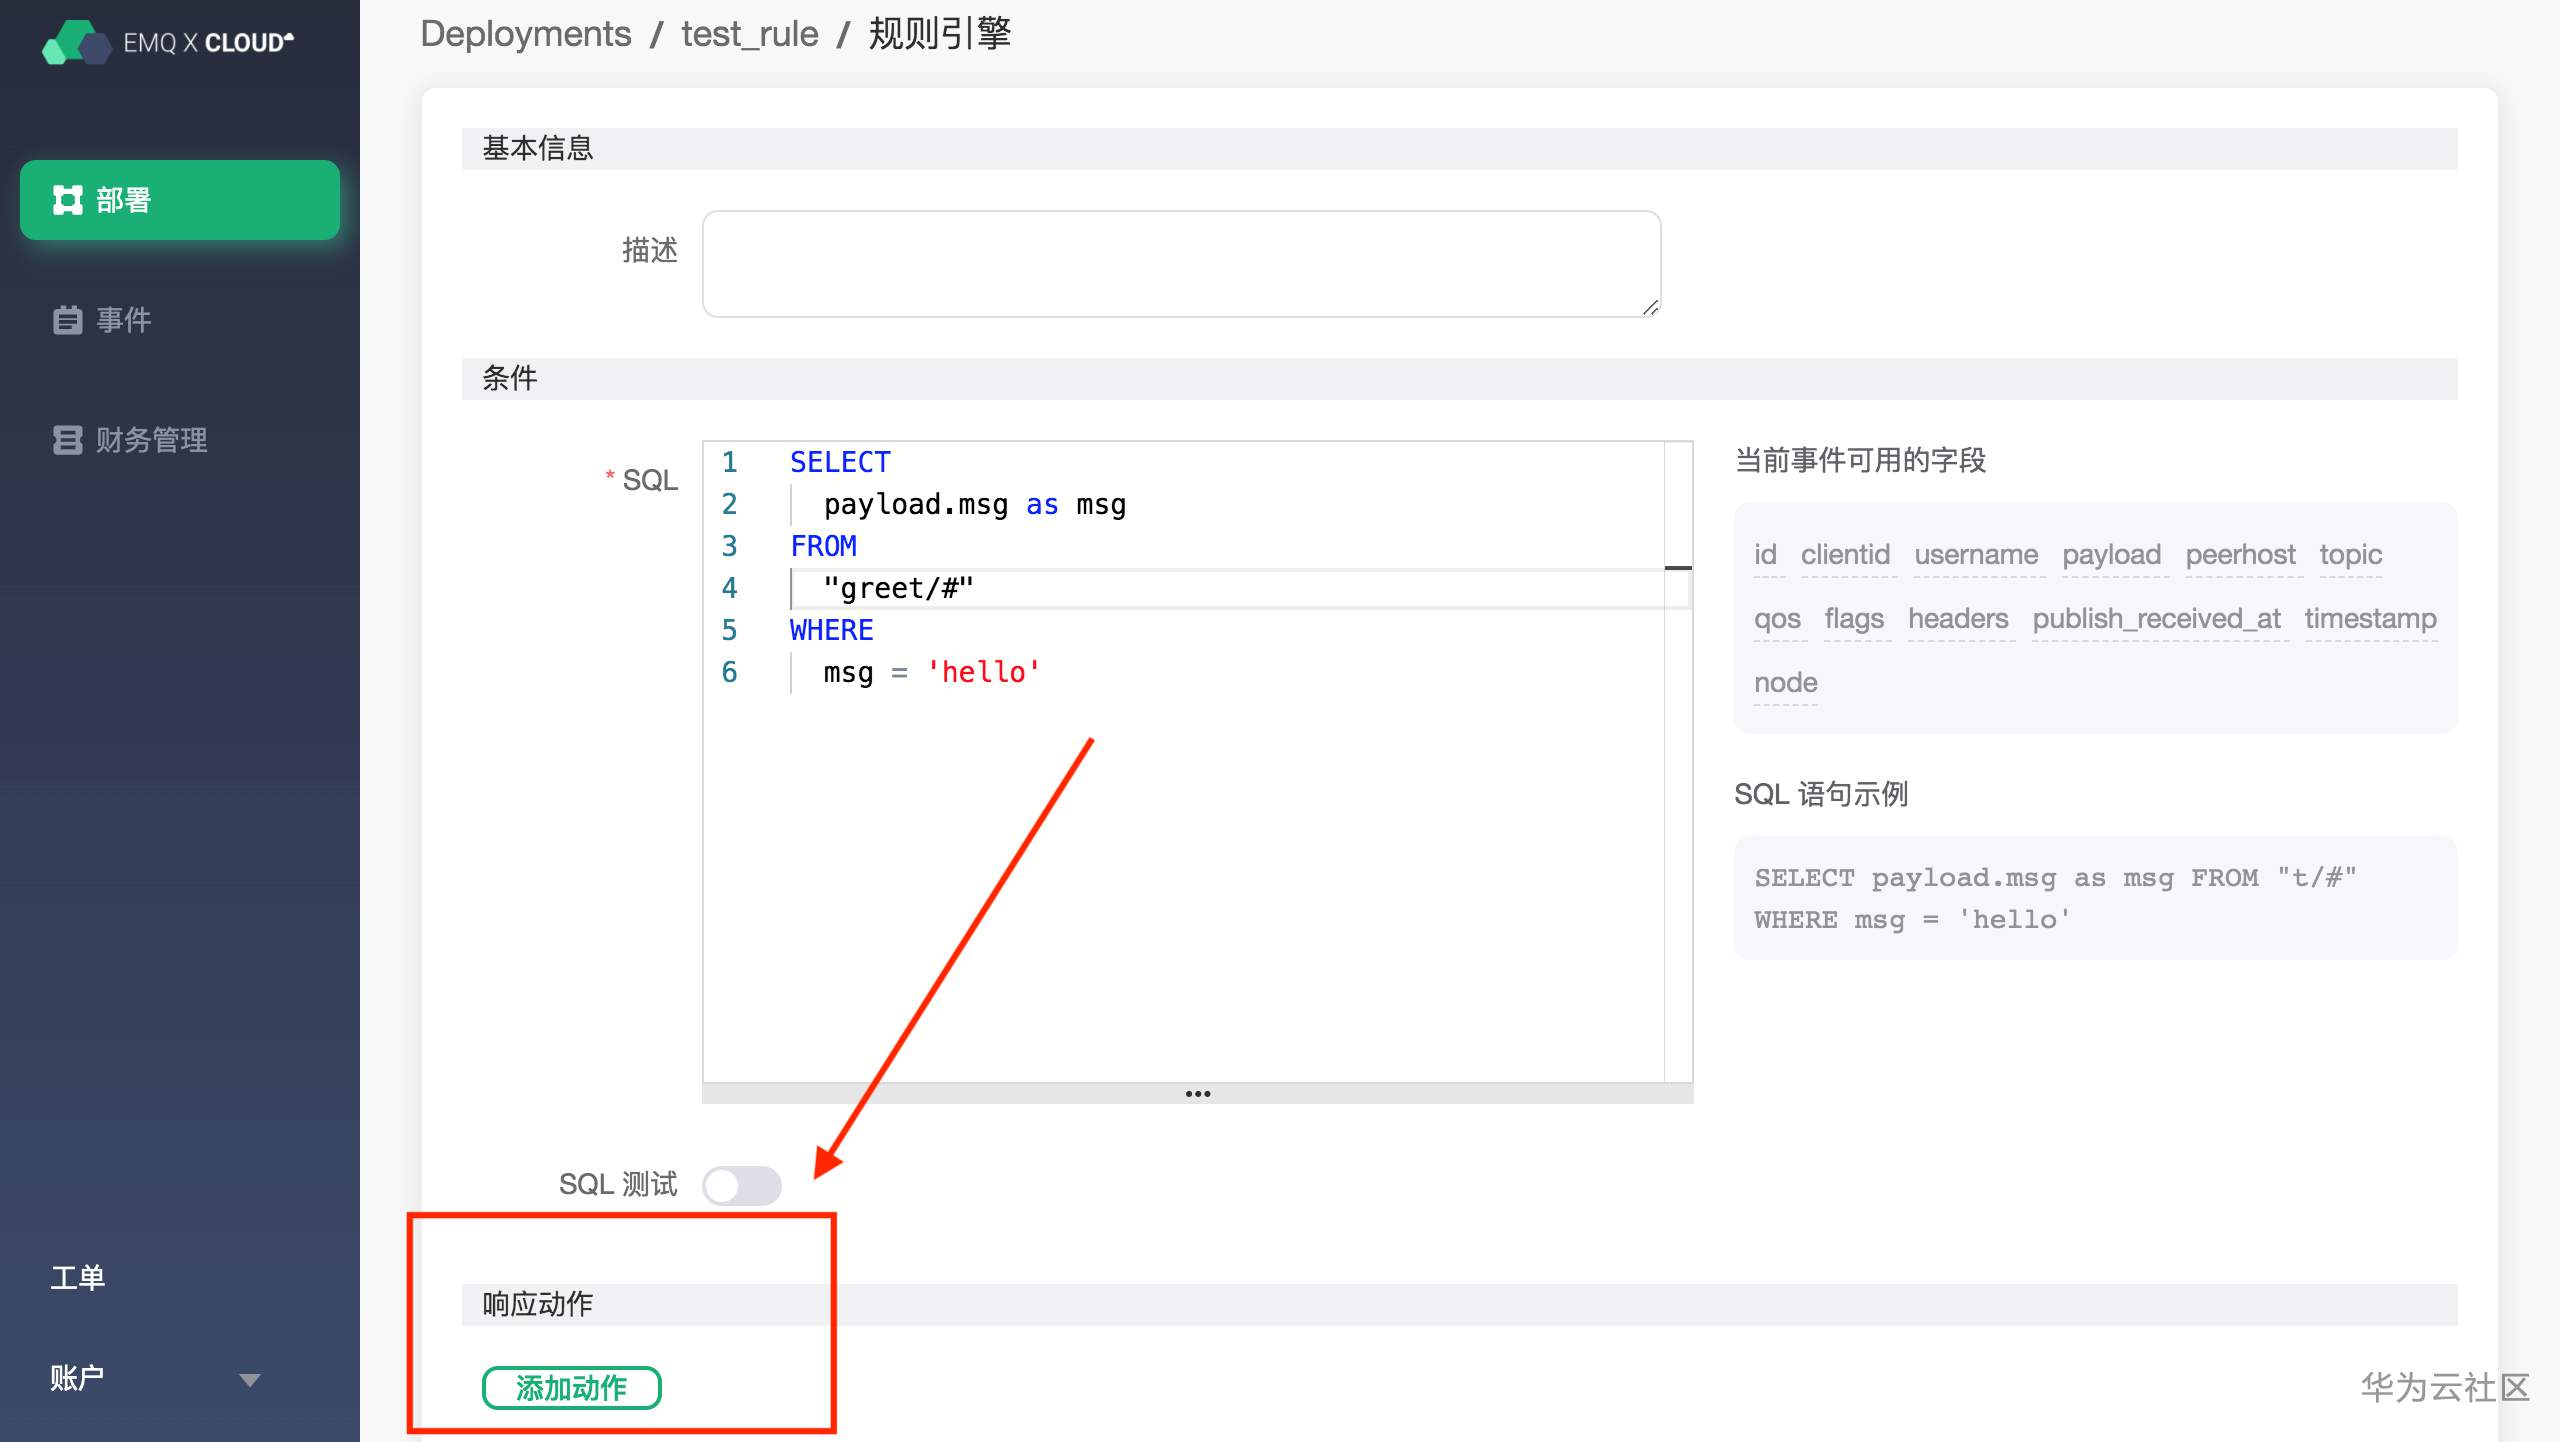This screenshot has width=2560, height=1442.
Task: Click the events calendar icon
Action: tap(67, 320)
